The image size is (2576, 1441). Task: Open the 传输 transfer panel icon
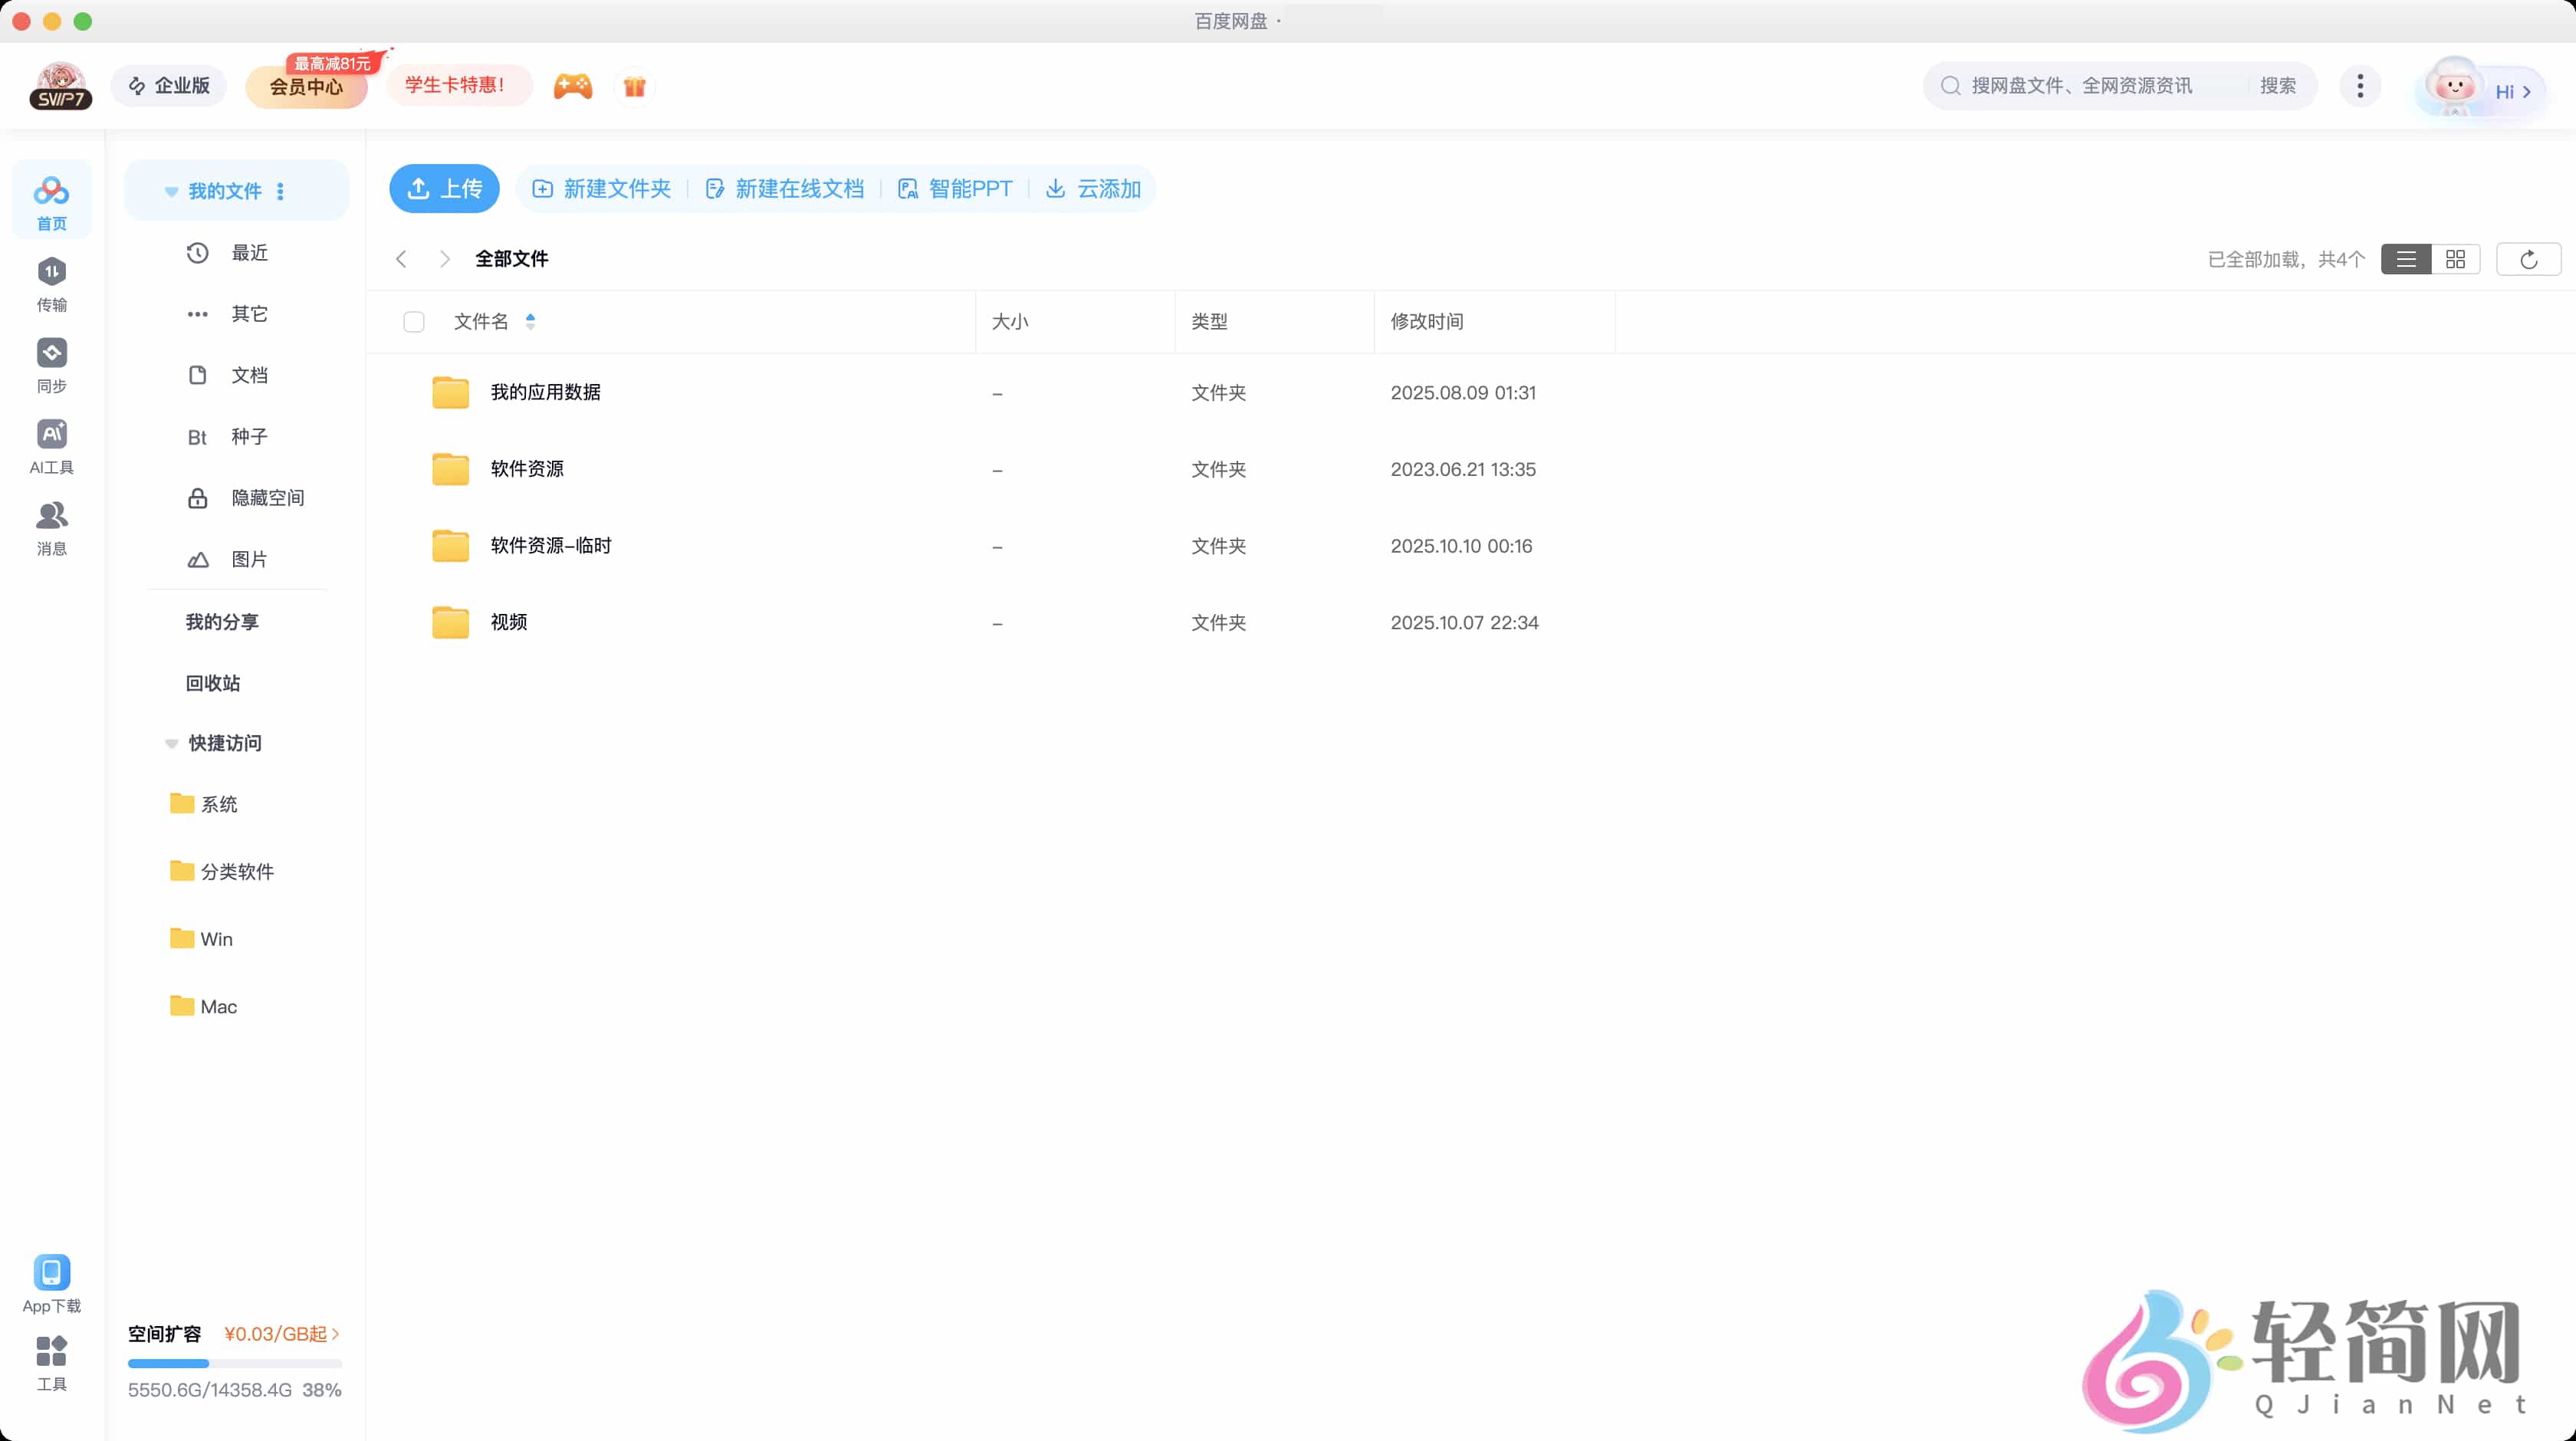51,273
